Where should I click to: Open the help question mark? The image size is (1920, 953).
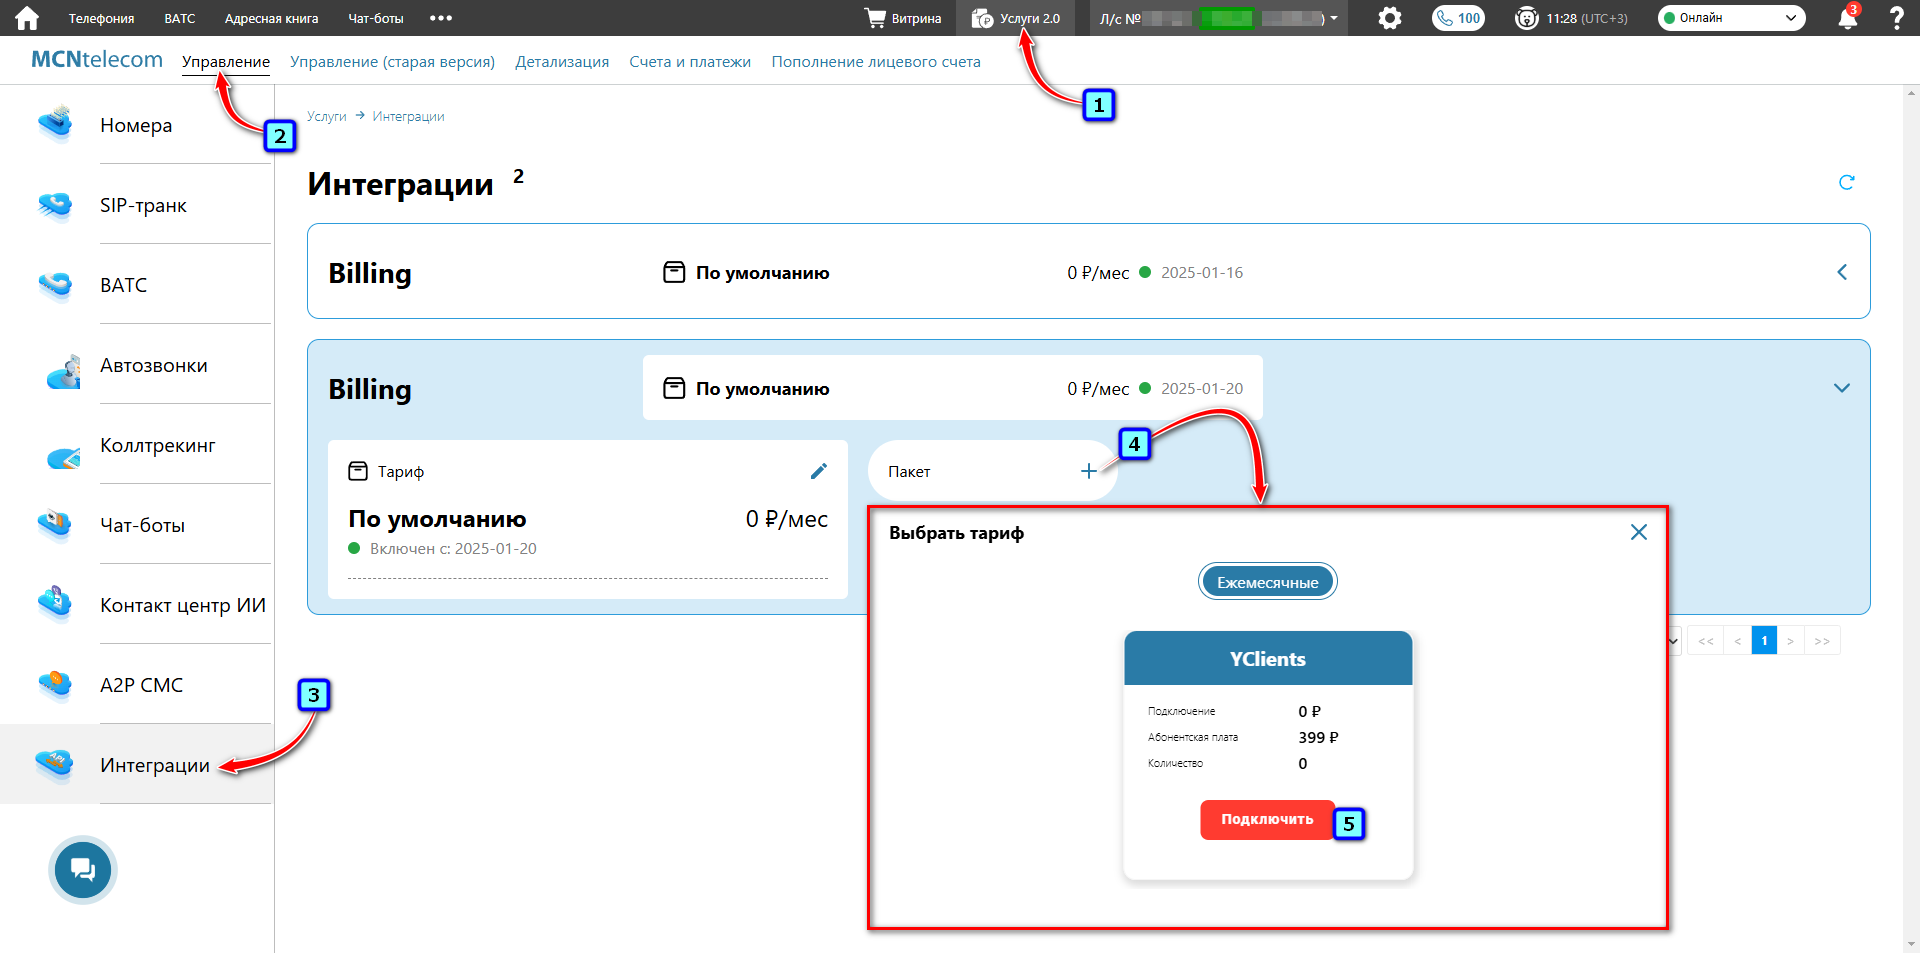(1896, 18)
